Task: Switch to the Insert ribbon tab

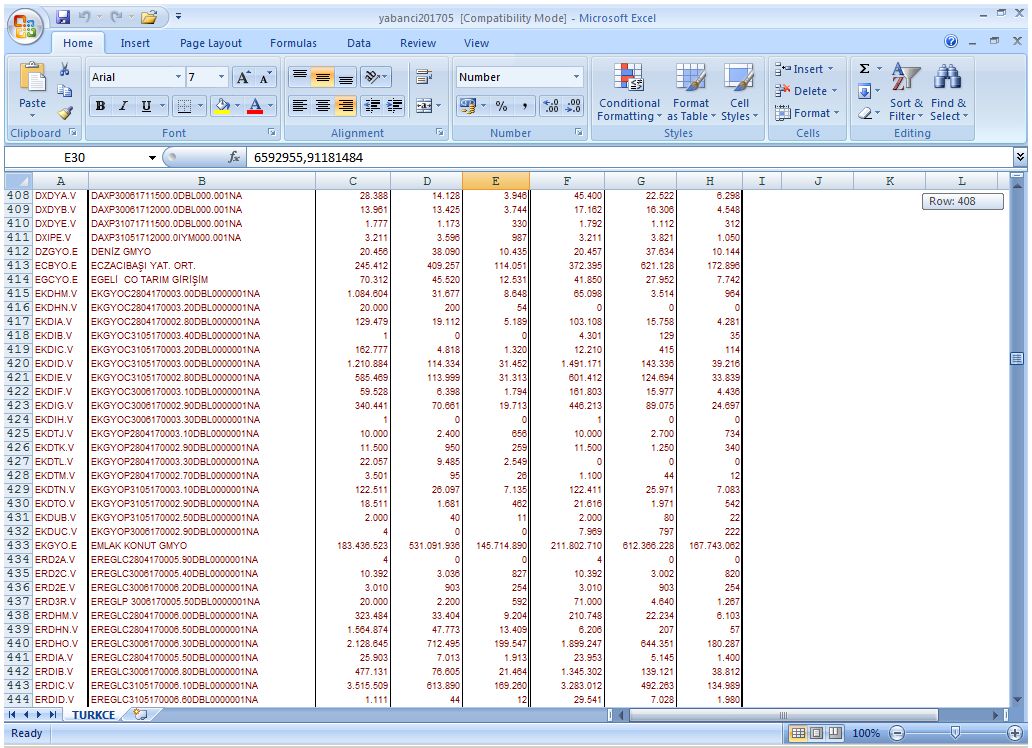Action: coord(135,43)
